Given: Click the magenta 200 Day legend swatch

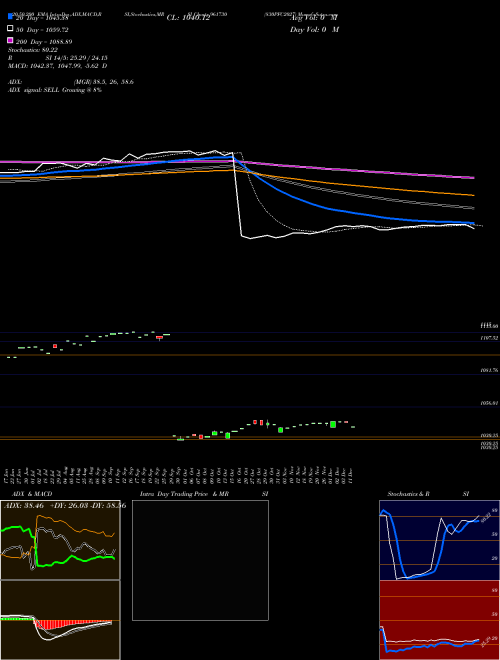Looking at the screenshot, I should click(10, 40).
